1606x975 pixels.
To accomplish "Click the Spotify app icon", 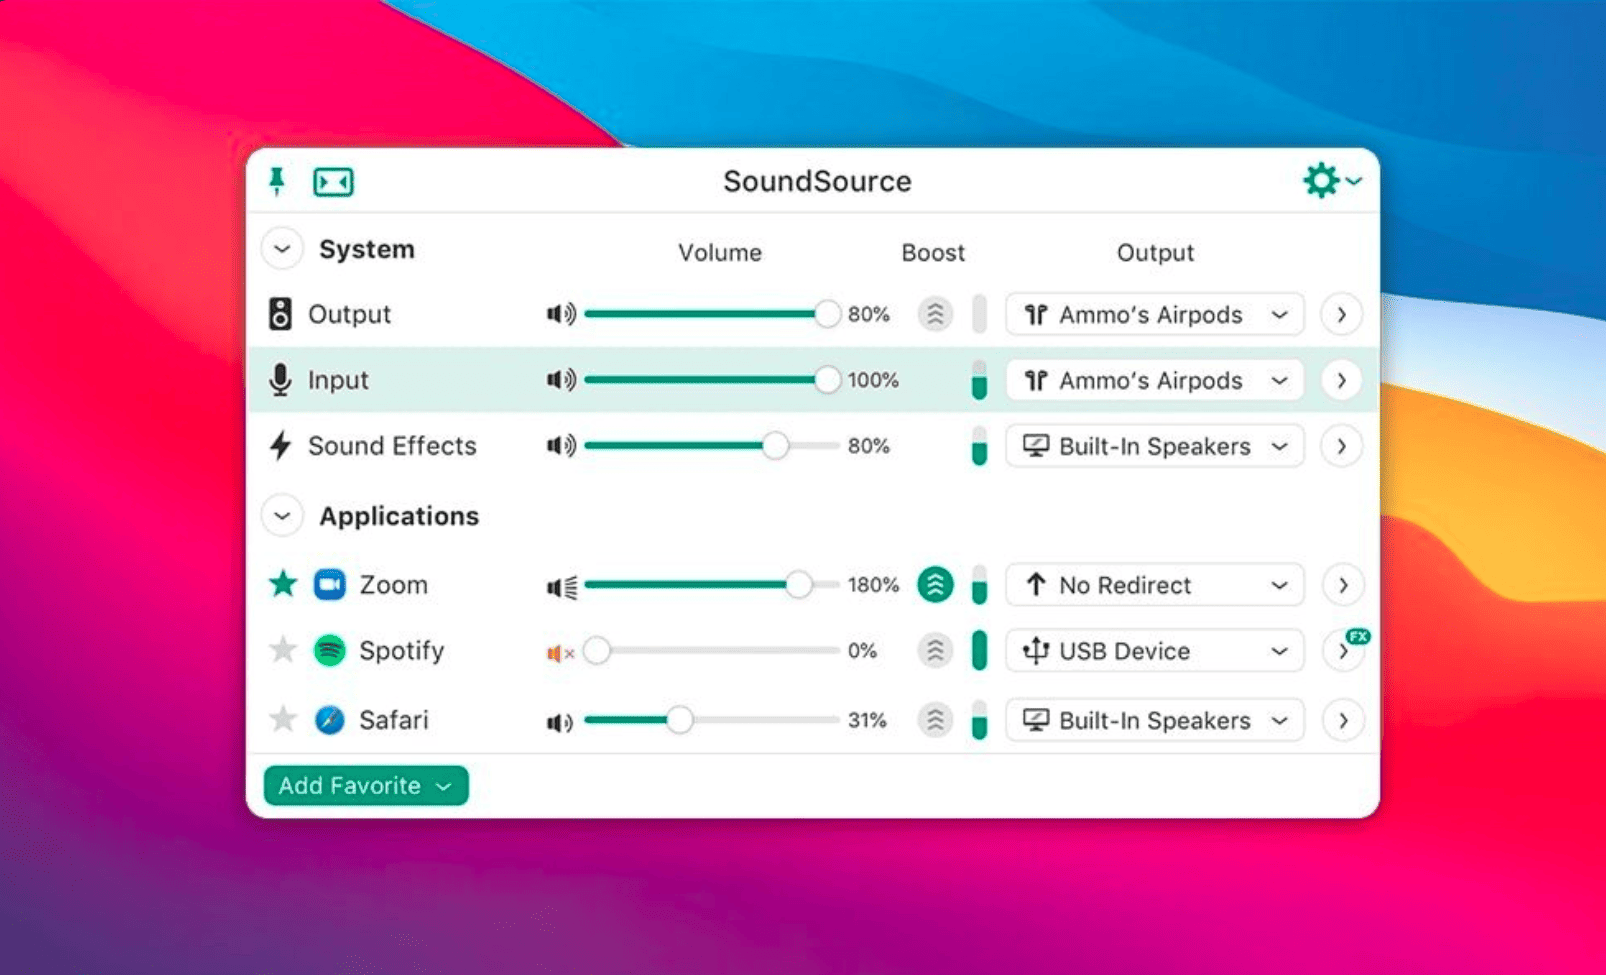I will [x=330, y=651].
